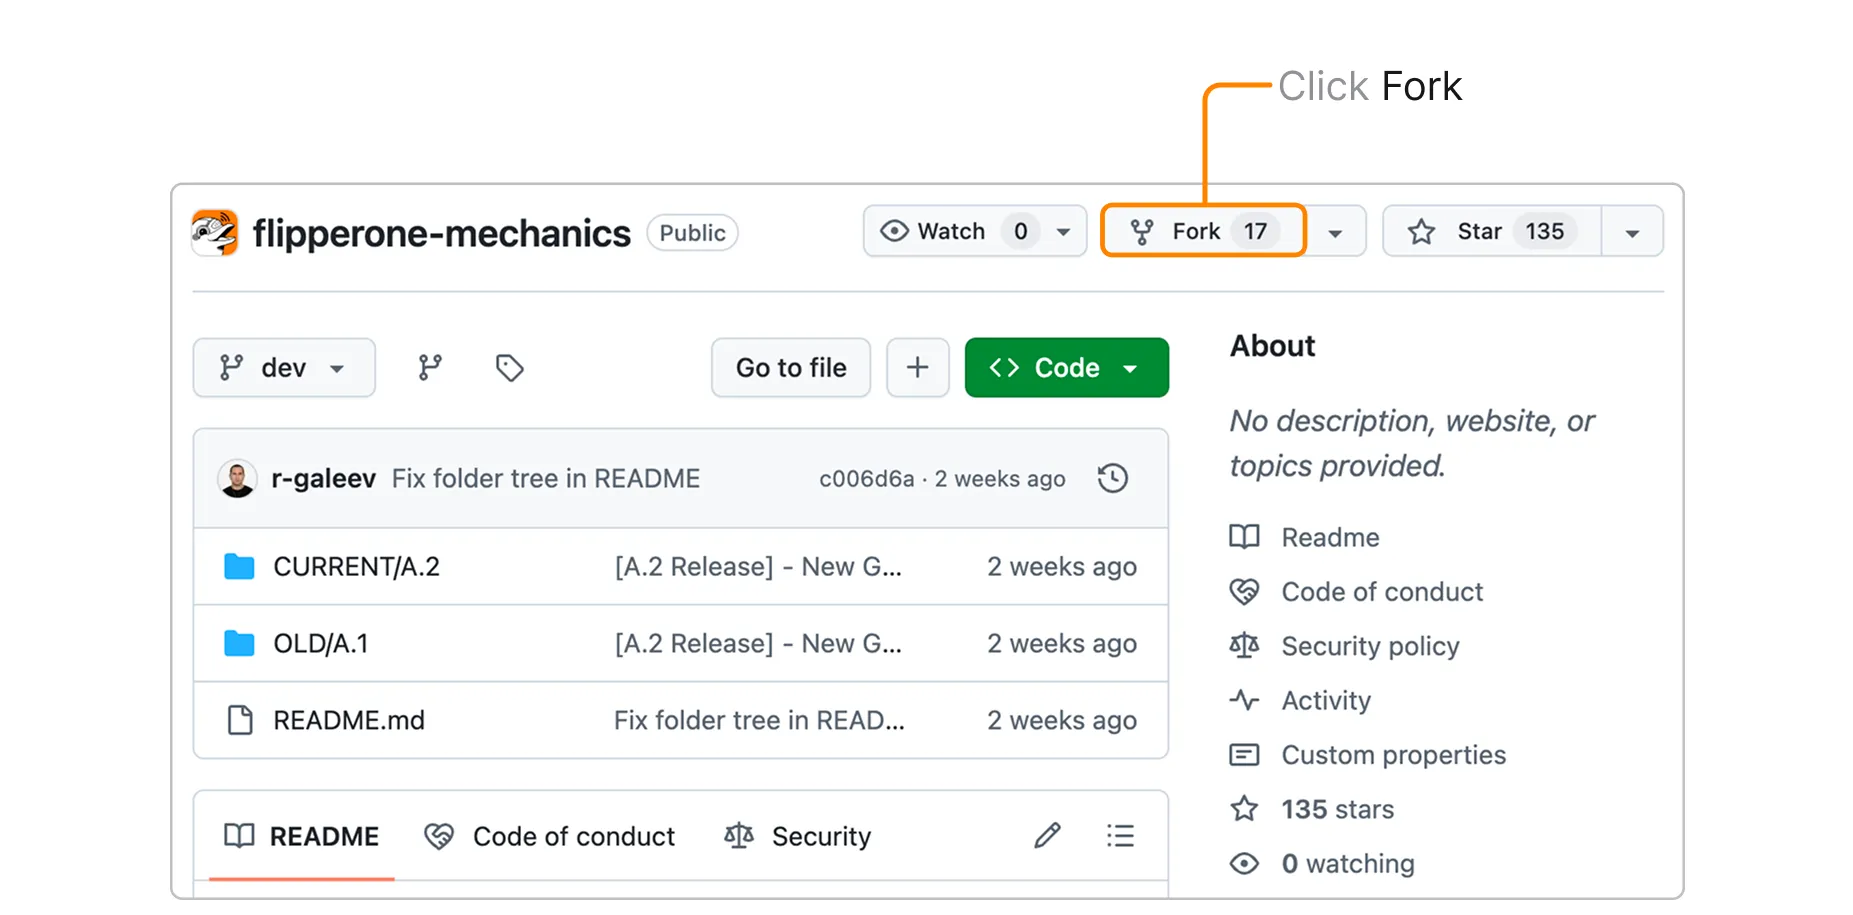Open the CURRENT/A.2 folder

[356, 567]
